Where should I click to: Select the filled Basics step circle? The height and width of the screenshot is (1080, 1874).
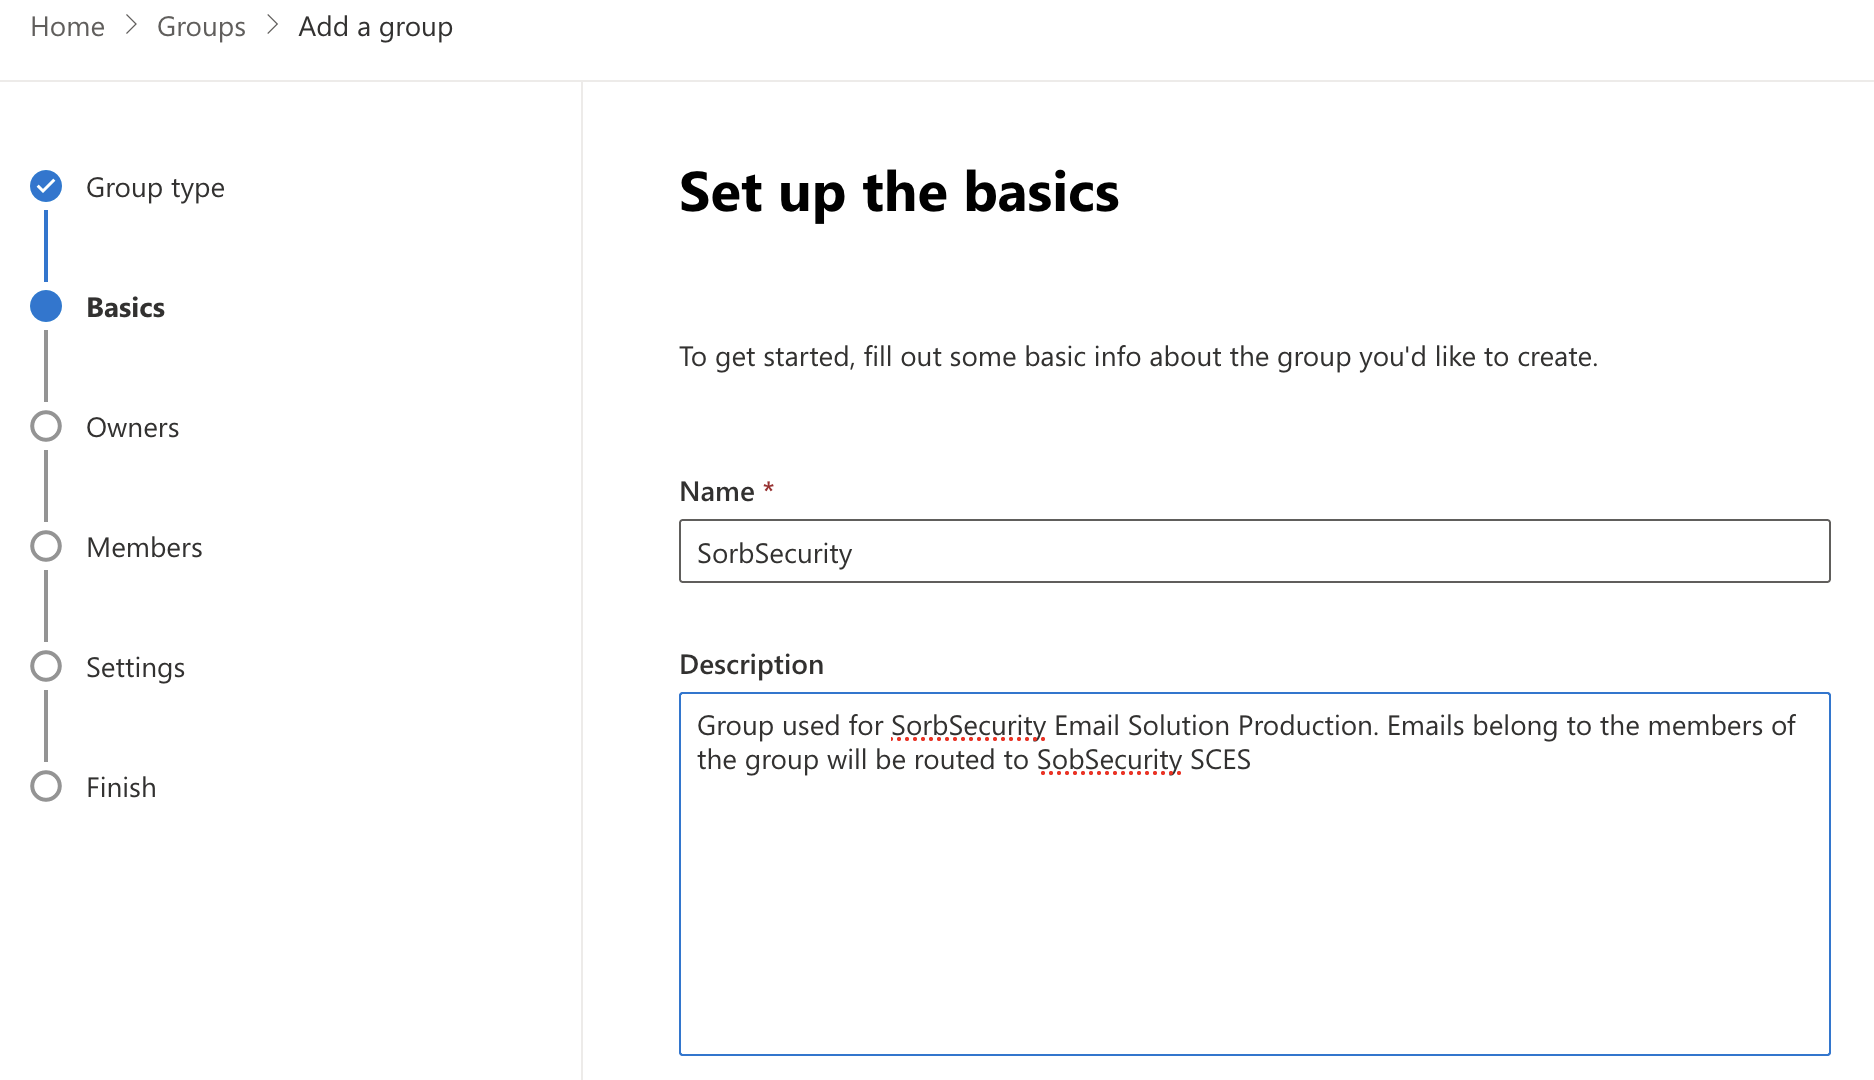45,306
